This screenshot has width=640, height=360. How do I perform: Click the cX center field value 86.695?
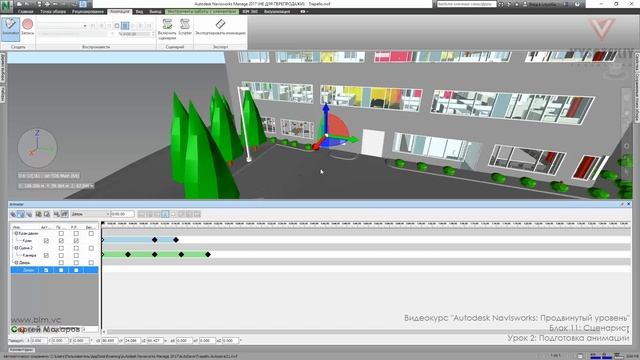tap(110, 340)
